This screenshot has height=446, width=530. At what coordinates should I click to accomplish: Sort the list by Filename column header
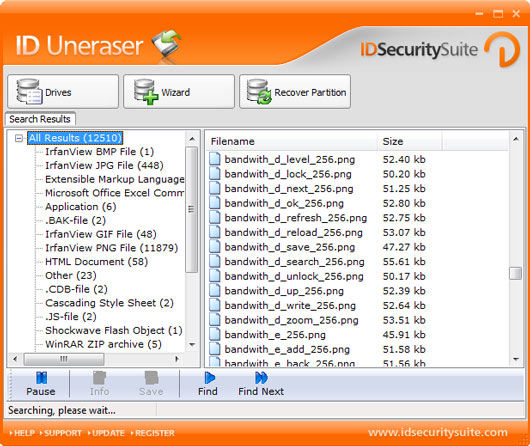click(x=292, y=141)
